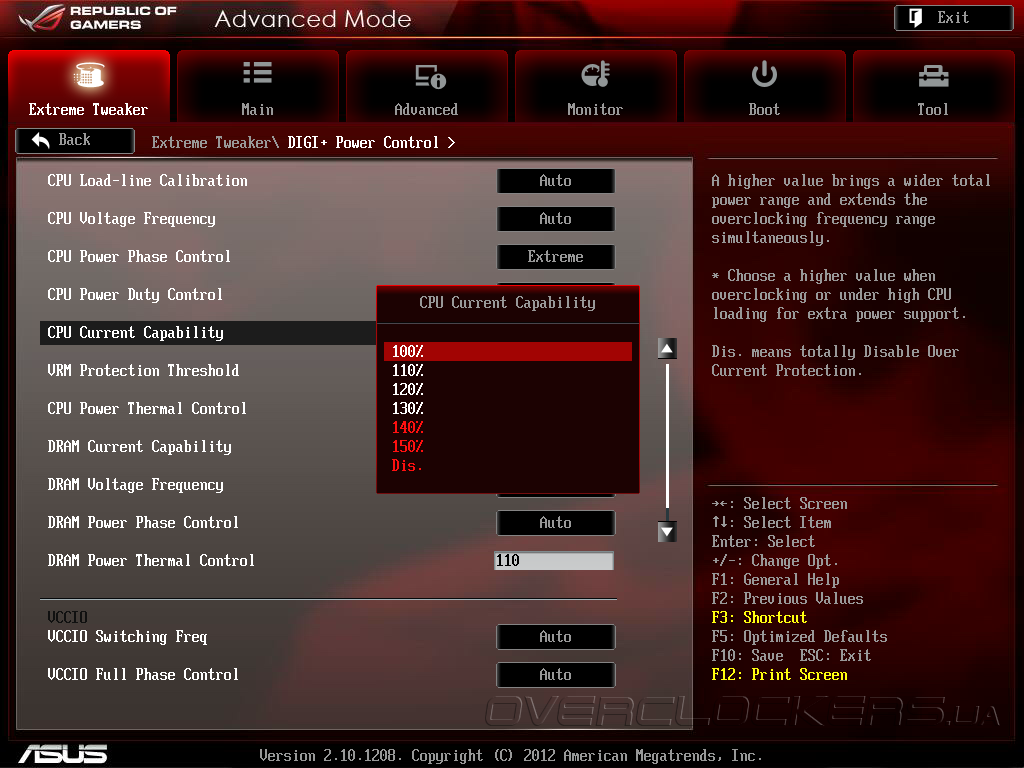Click the F5: Optimized Defaults help entry
This screenshot has height=768, width=1024.
(799, 637)
